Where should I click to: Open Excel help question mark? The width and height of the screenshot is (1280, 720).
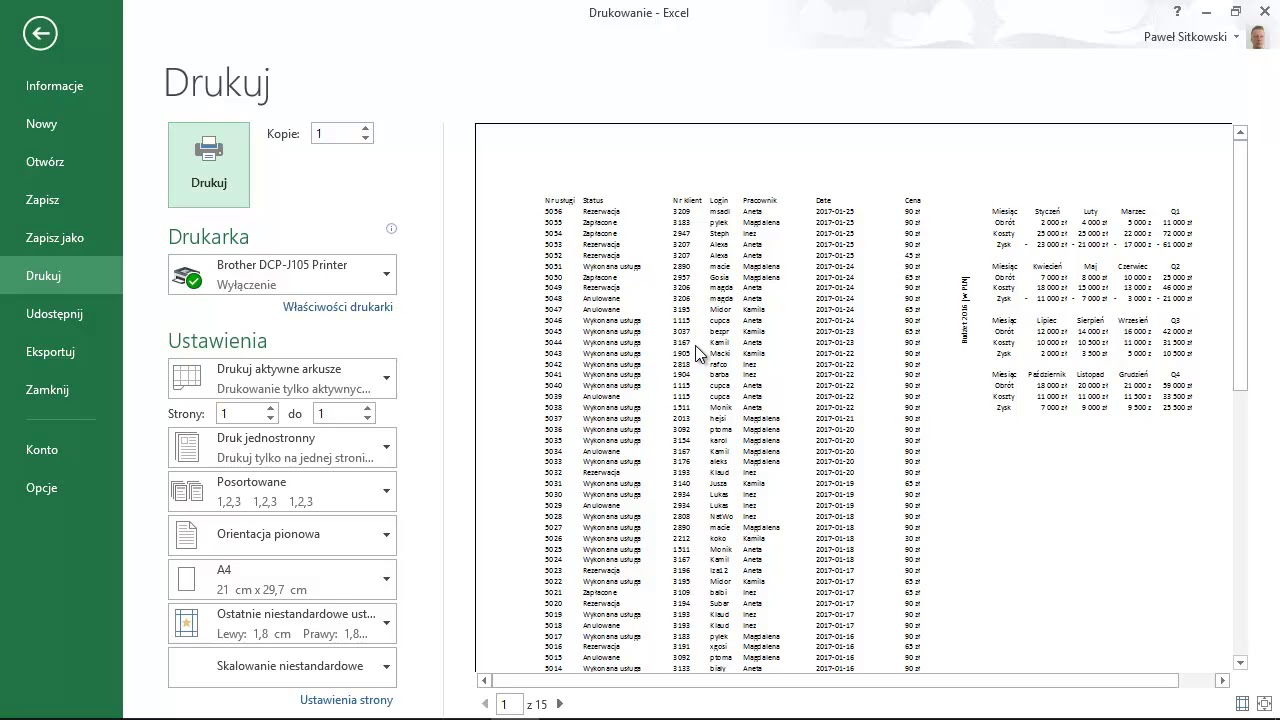click(1177, 11)
